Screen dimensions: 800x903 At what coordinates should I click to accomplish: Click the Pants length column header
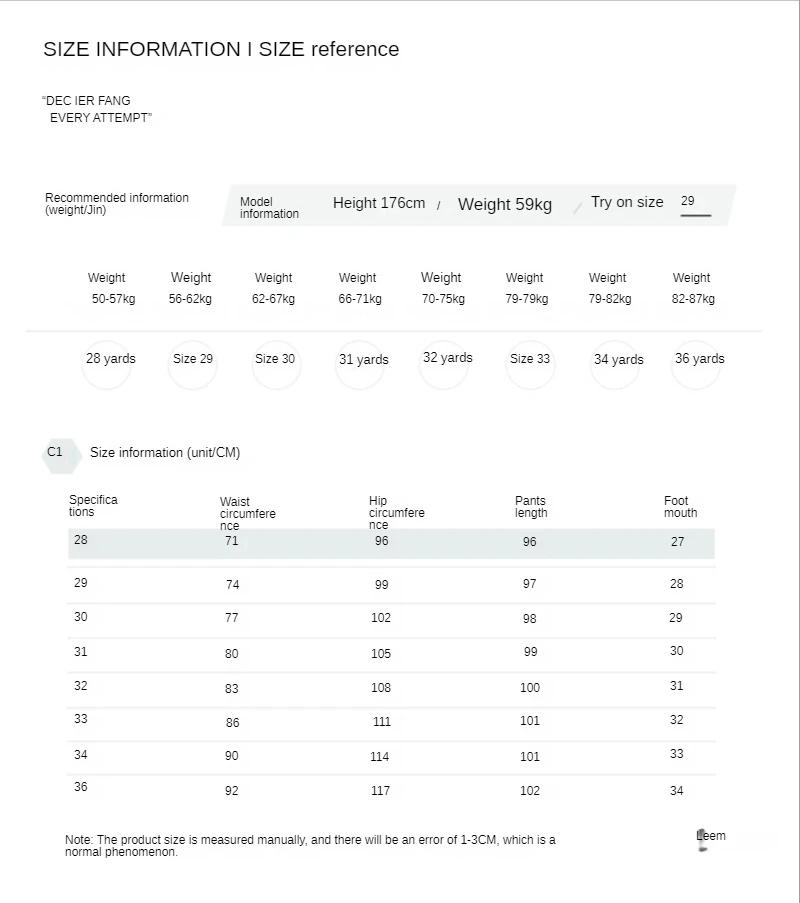531,507
